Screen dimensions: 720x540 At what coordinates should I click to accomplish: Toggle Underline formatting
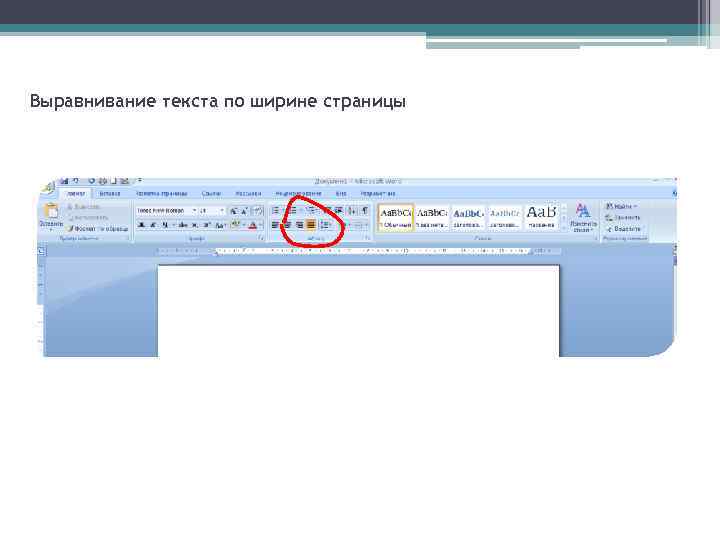[164, 225]
